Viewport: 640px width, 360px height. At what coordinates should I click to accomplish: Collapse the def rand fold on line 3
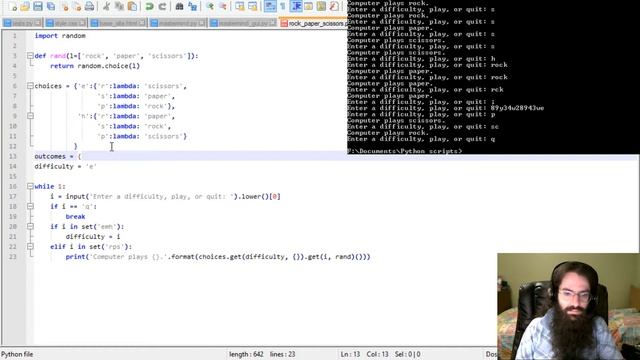tap(30, 56)
